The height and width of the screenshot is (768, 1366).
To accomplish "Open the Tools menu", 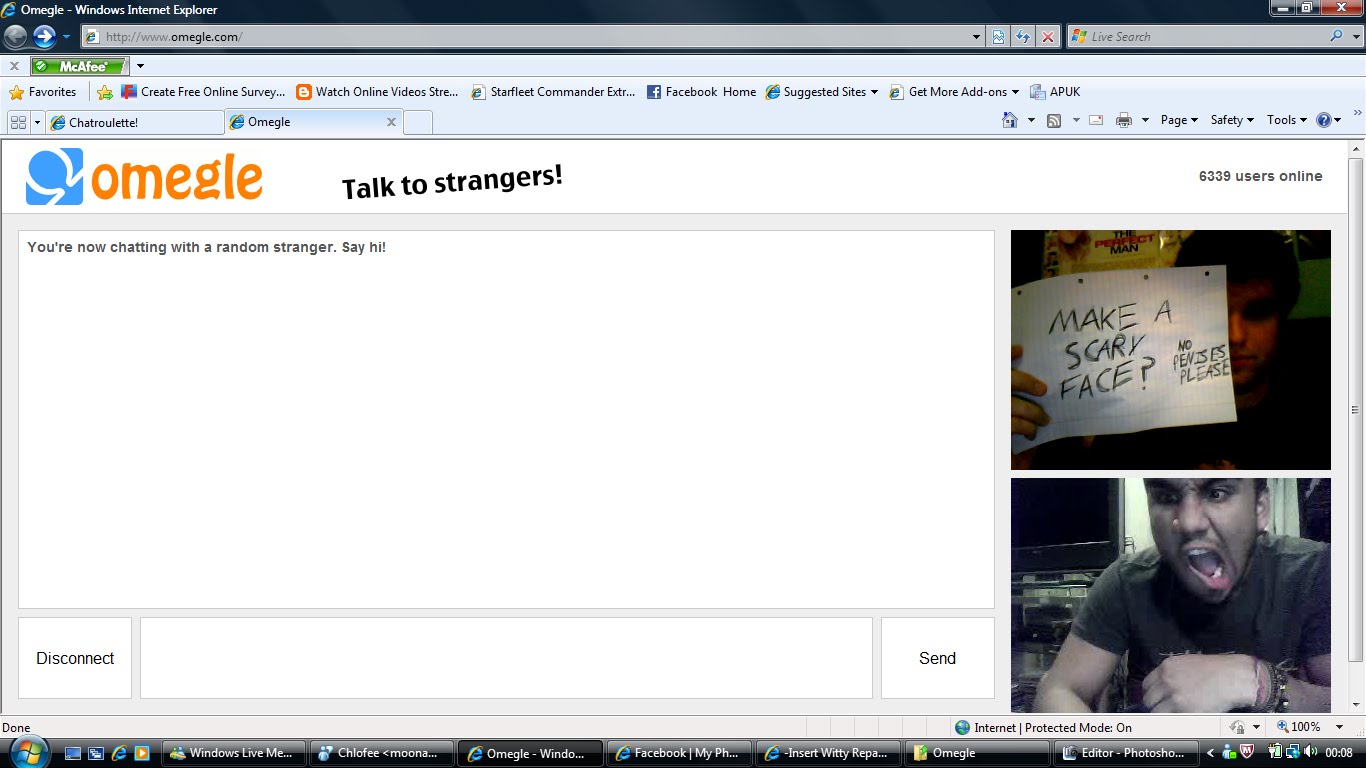I will 1286,120.
